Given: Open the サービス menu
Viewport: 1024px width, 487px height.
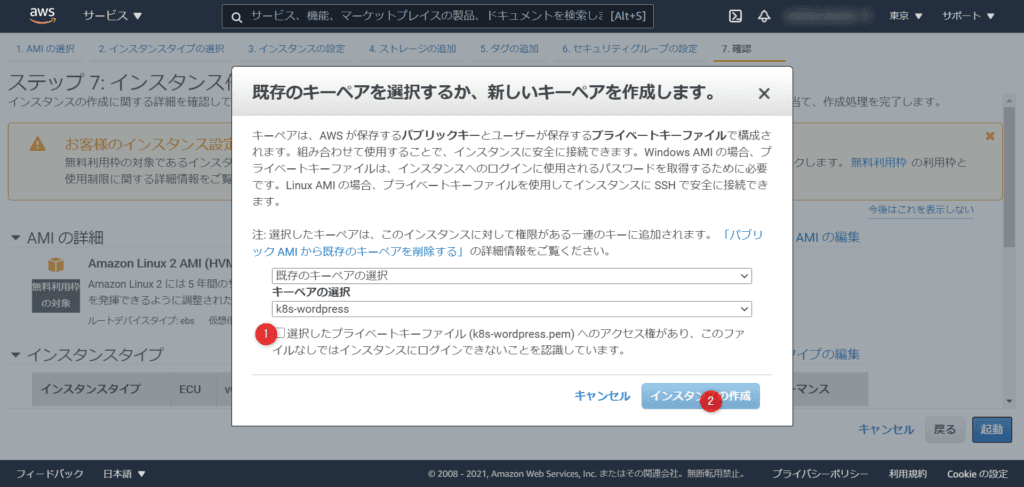Looking at the screenshot, I should pyautogui.click(x=112, y=17).
